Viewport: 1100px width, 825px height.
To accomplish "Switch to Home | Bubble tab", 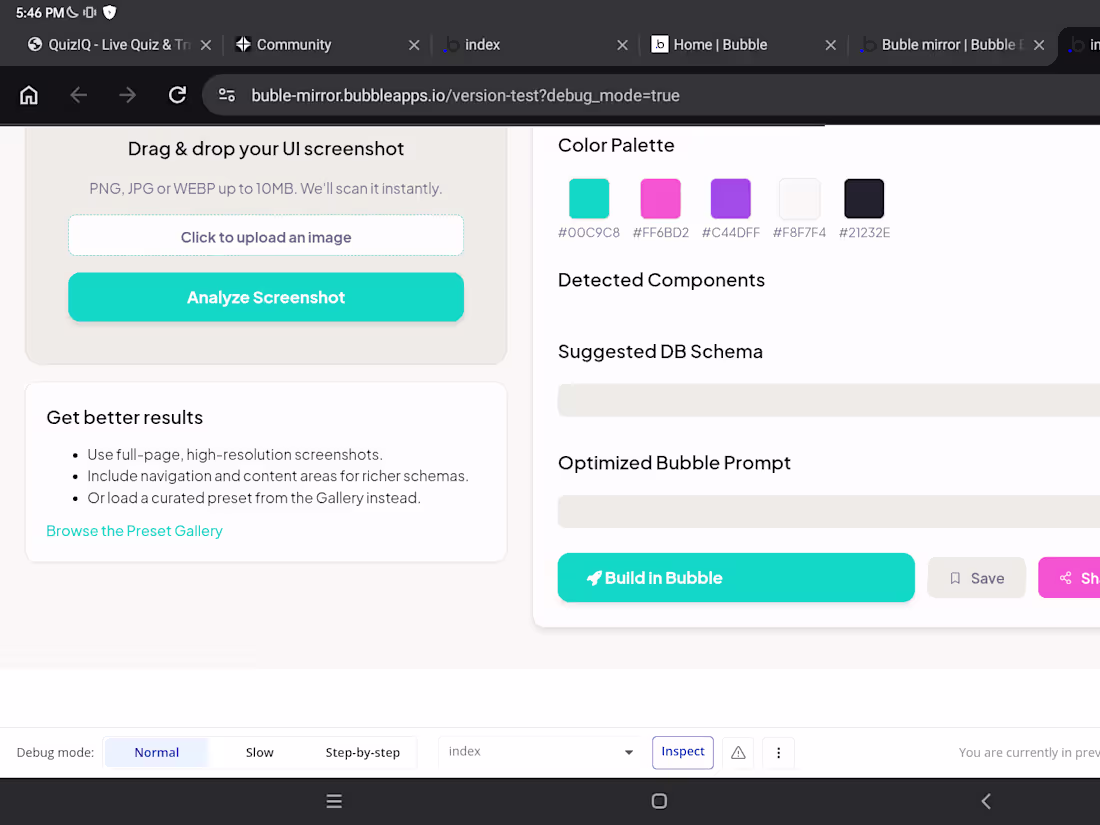I will tap(720, 45).
